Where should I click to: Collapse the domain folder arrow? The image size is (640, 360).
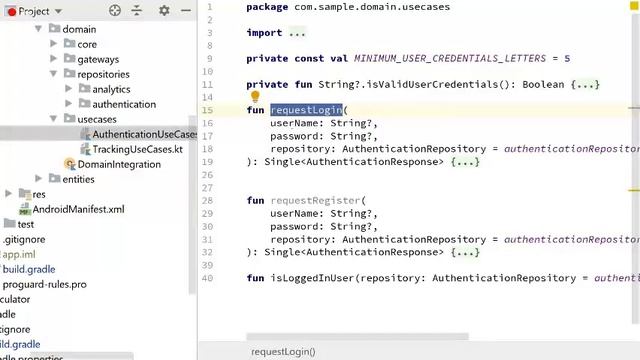tap(38, 29)
